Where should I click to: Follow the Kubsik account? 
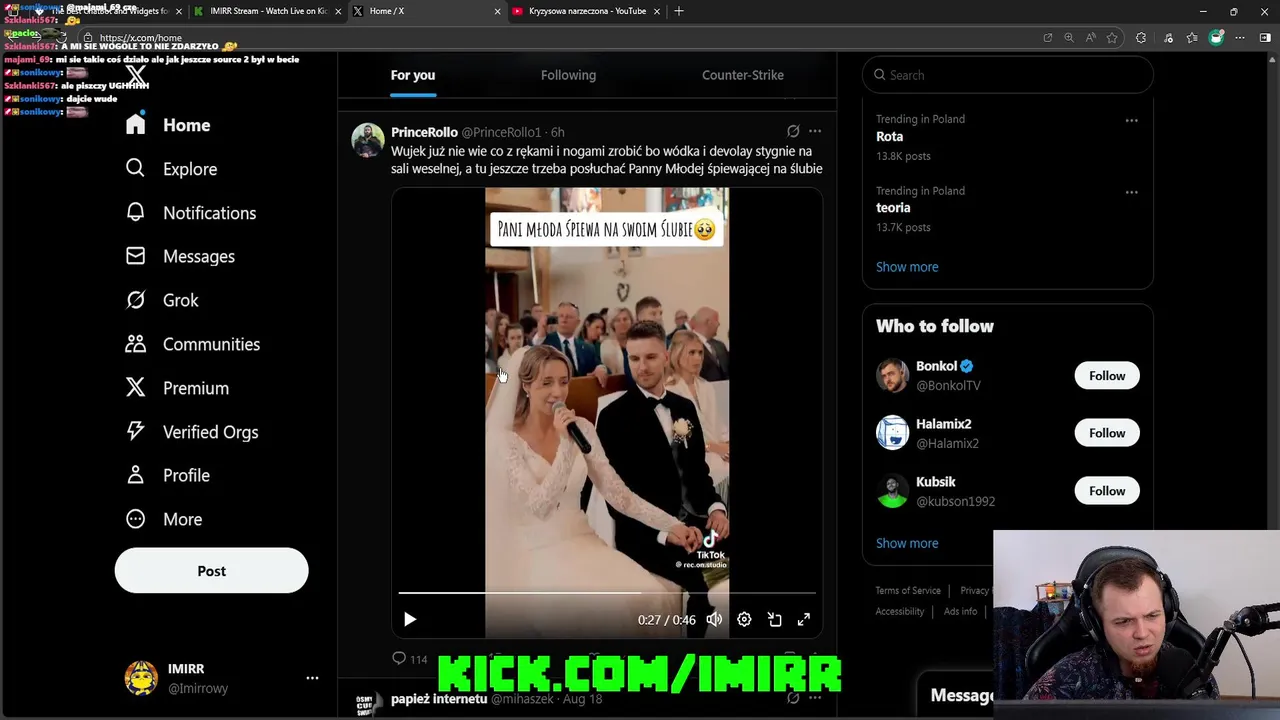1107,491
